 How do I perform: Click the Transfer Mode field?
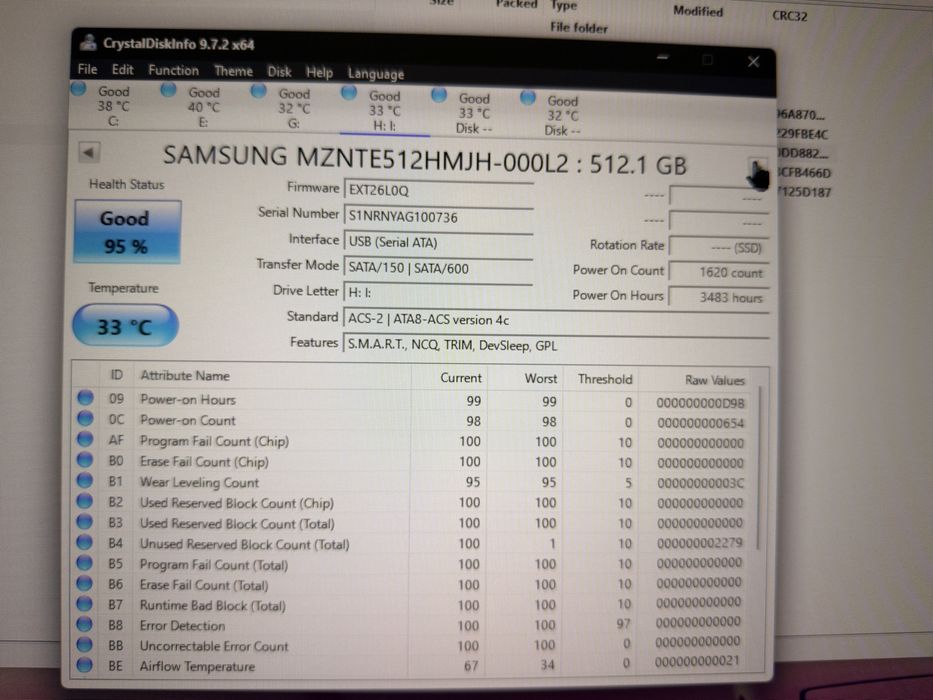coord(439,268)
